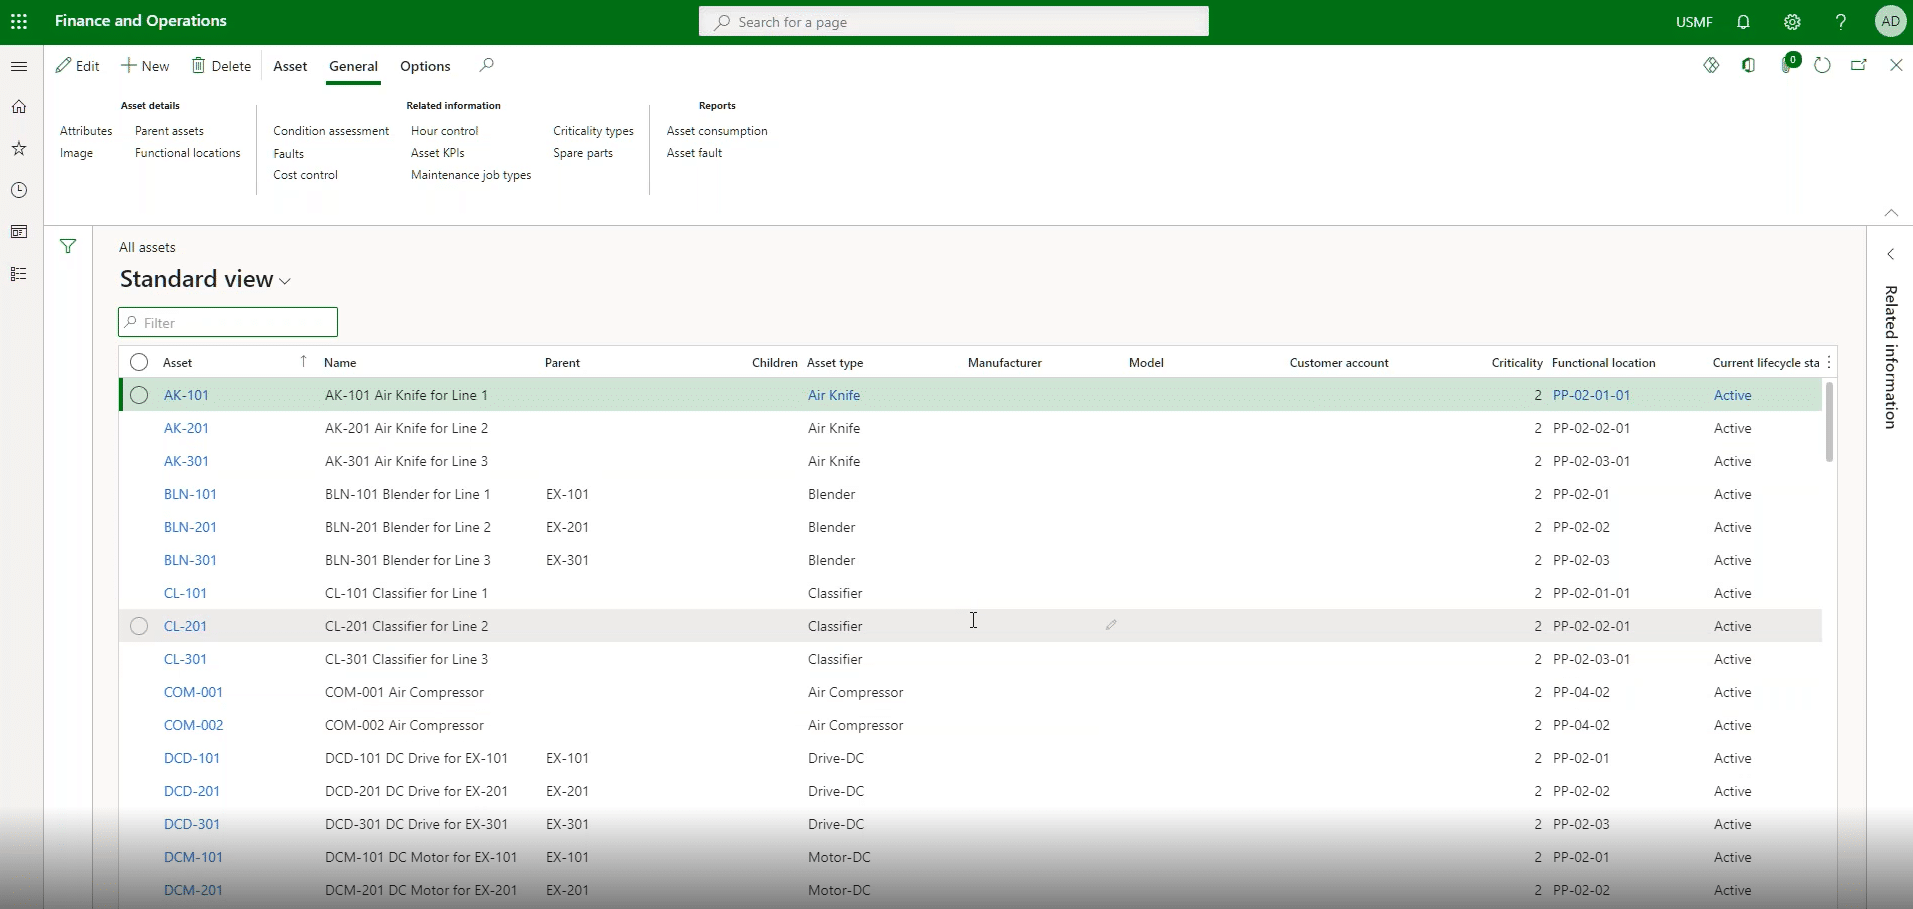Image resolution: width=1913 pixels, height=909 pixels.
Task: Open page in a new window icon
Action: tap(1859, 66)
